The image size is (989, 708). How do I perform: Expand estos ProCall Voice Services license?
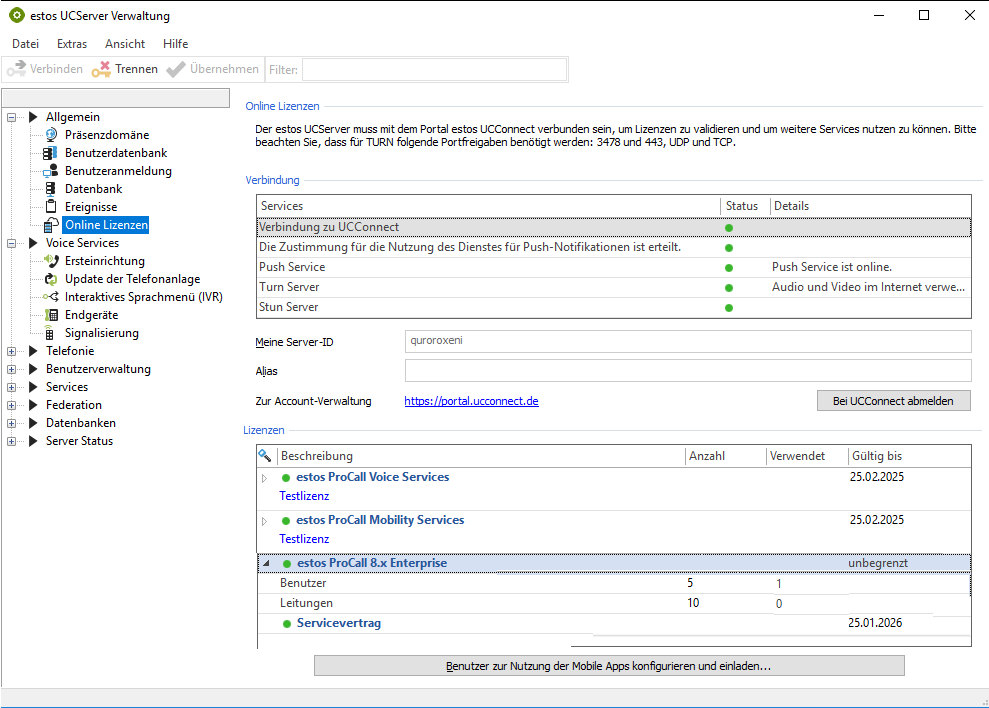coord(265,478)
